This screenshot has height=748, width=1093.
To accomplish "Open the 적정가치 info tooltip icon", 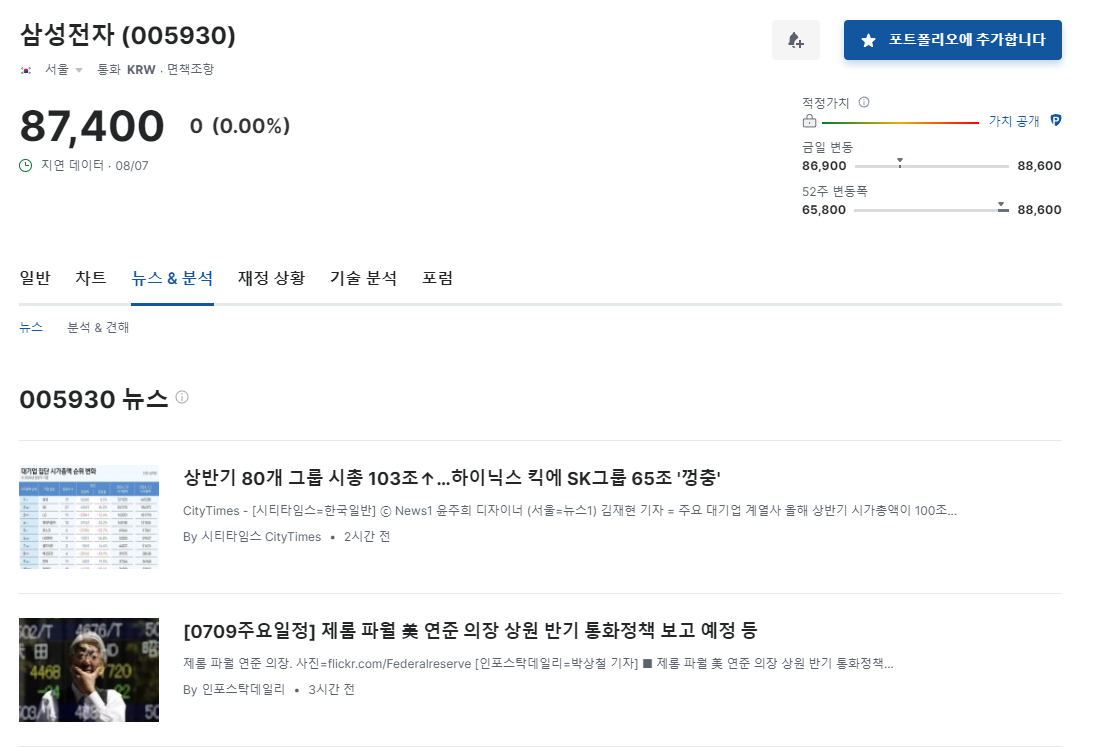I will [x=863, y=101].
